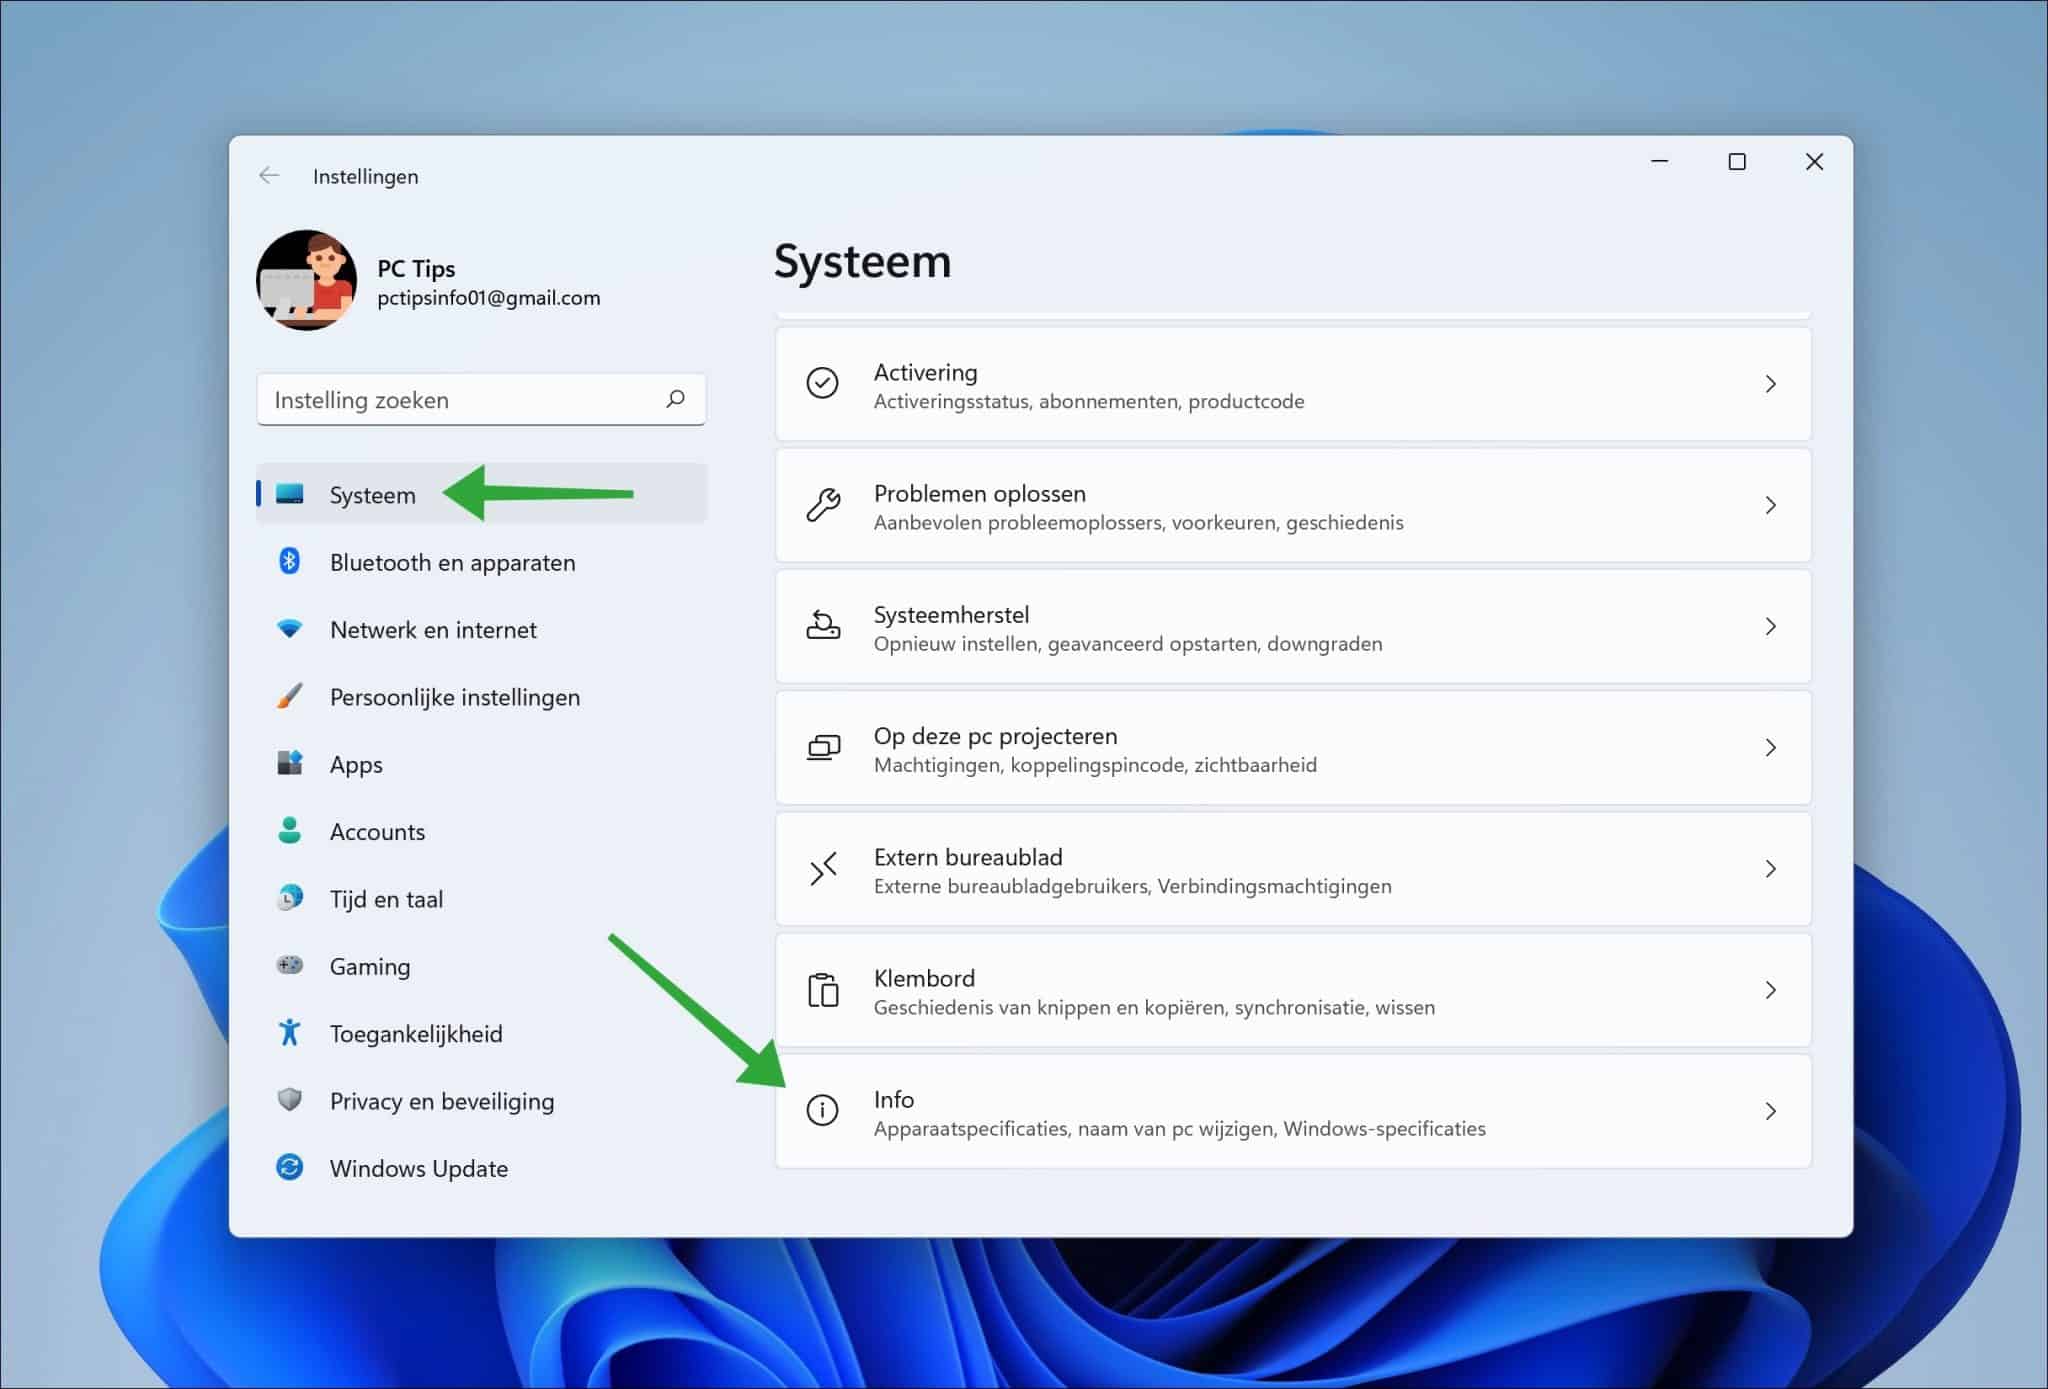Viewport: 2048px width, 1389px height.
Task: Click the Apps icon in the sidebar
Action: pyautogui.click(x=291, y=764)
